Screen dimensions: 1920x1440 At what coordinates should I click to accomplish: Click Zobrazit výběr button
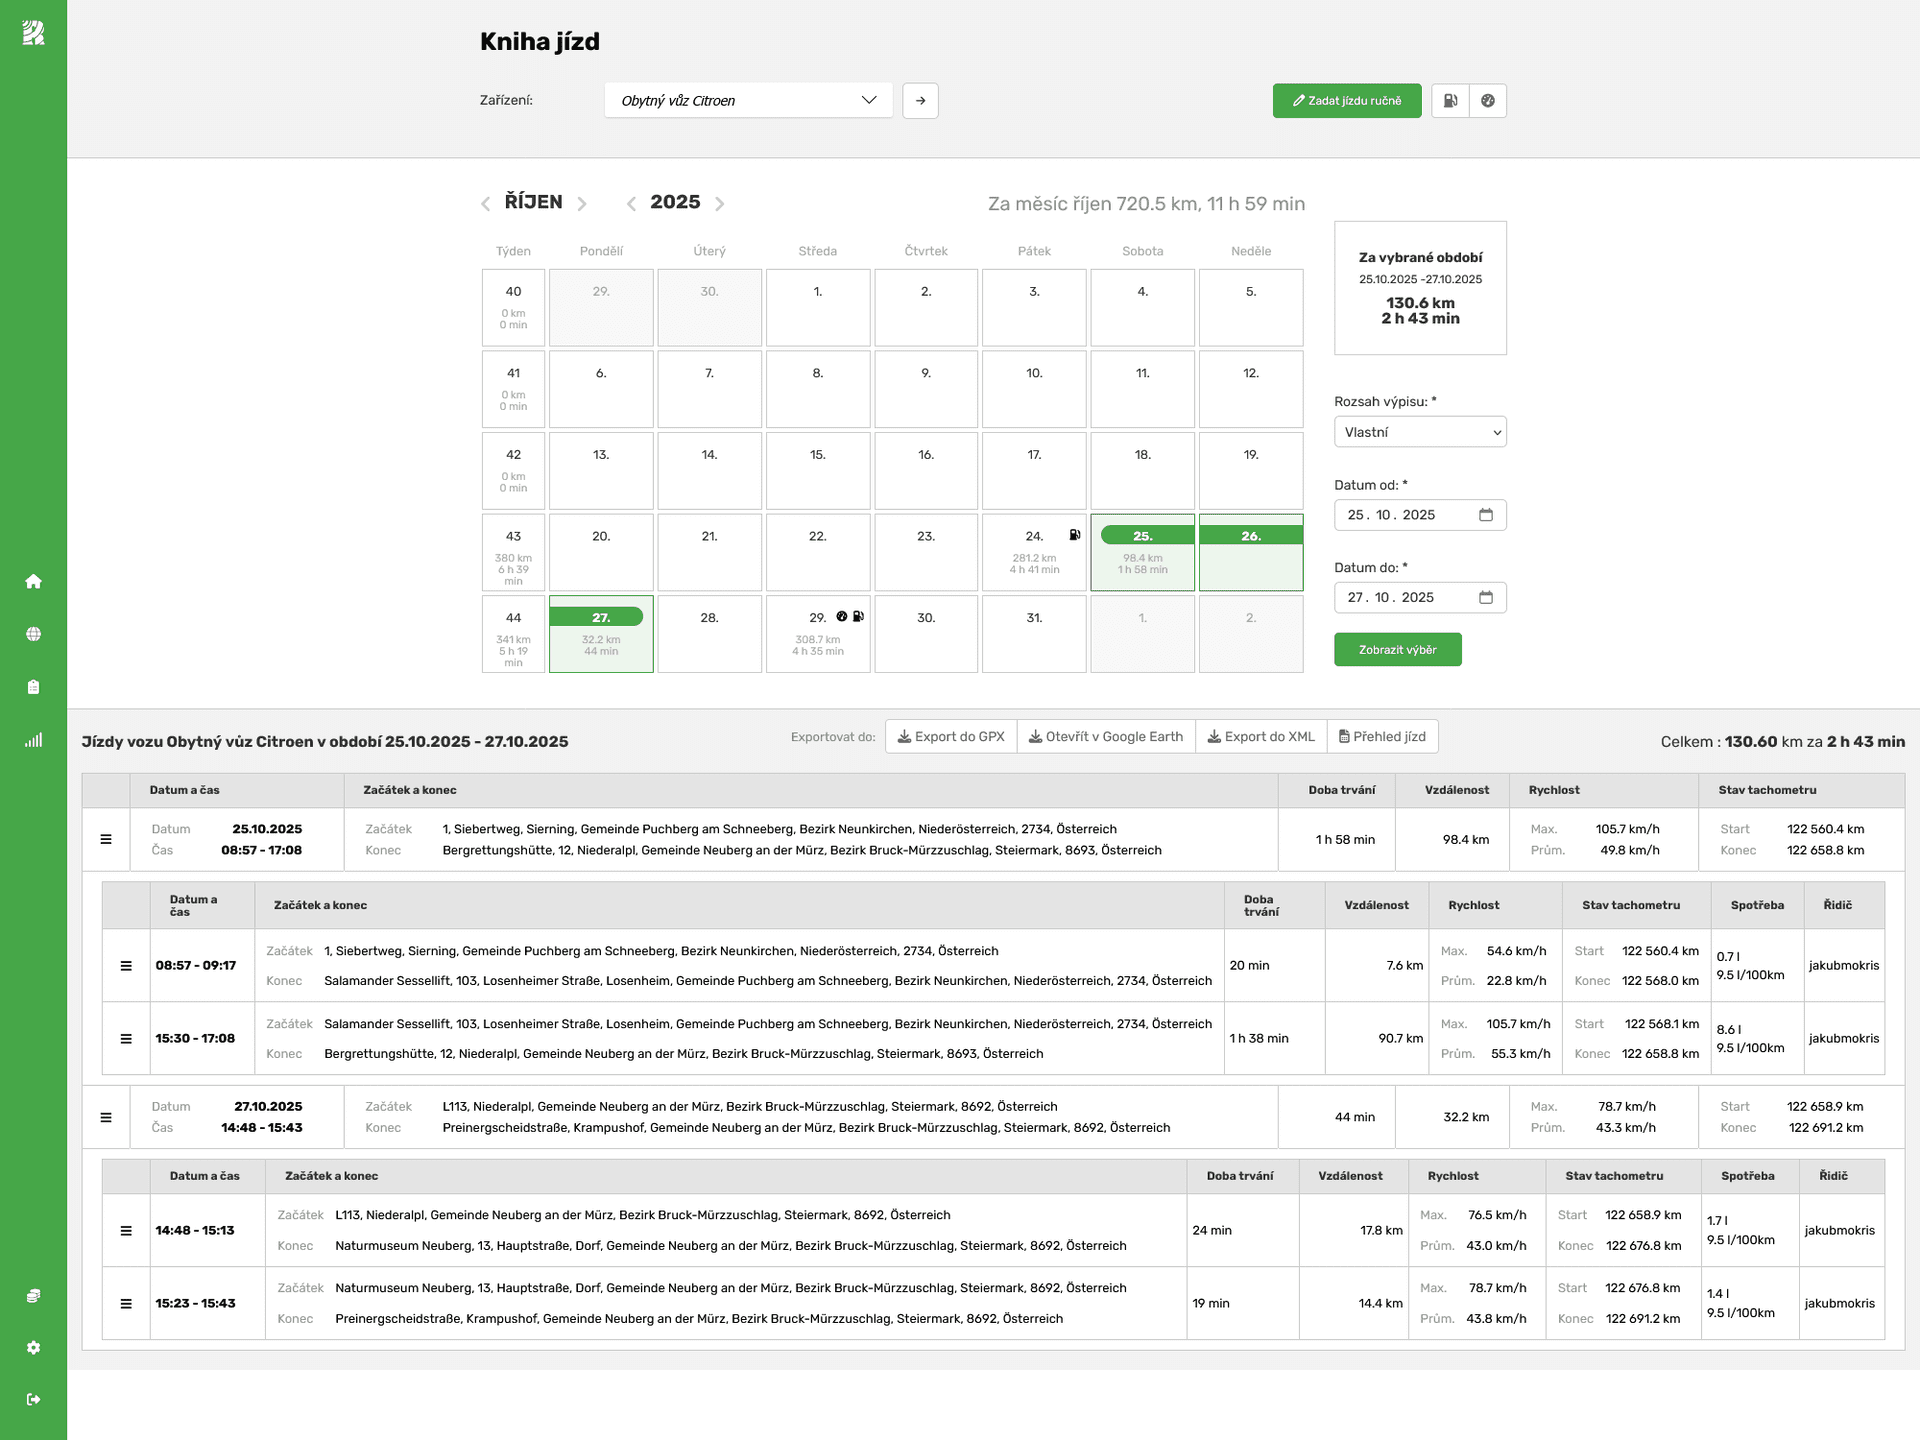click(1397, 650)
